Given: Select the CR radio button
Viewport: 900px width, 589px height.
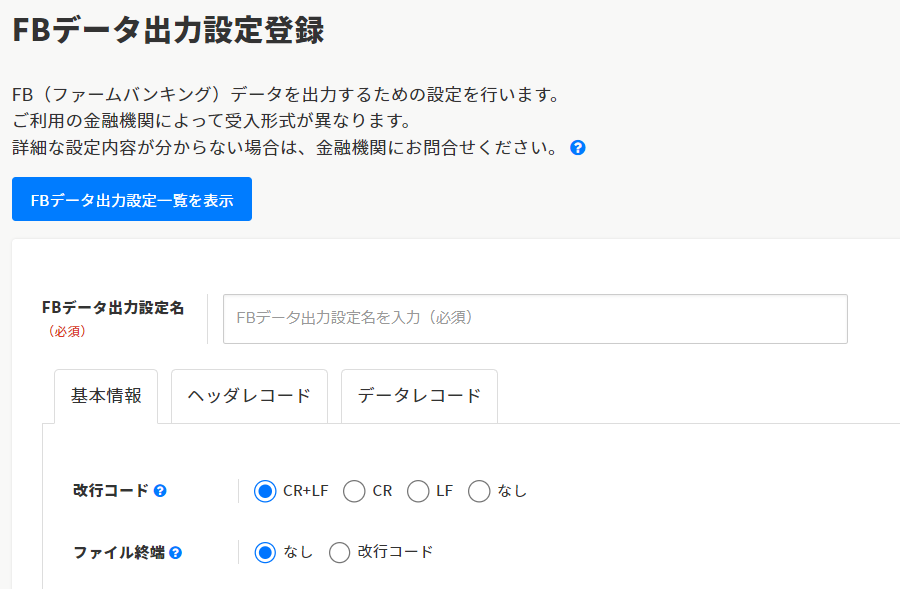Looking at the screenshot, I should 354,491.
